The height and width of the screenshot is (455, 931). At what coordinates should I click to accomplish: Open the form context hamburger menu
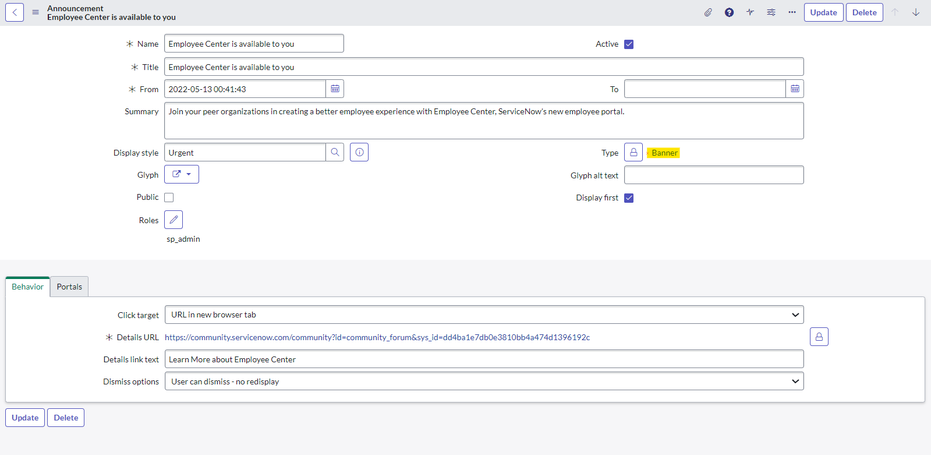(x=35, y=12)
